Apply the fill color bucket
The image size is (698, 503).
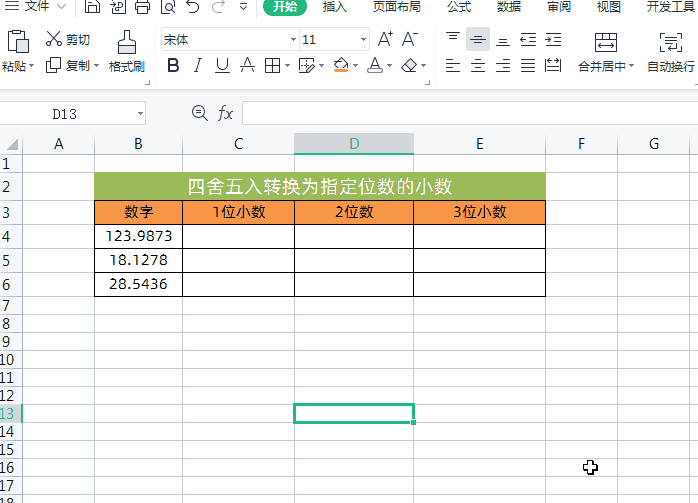tap(341, 65)
